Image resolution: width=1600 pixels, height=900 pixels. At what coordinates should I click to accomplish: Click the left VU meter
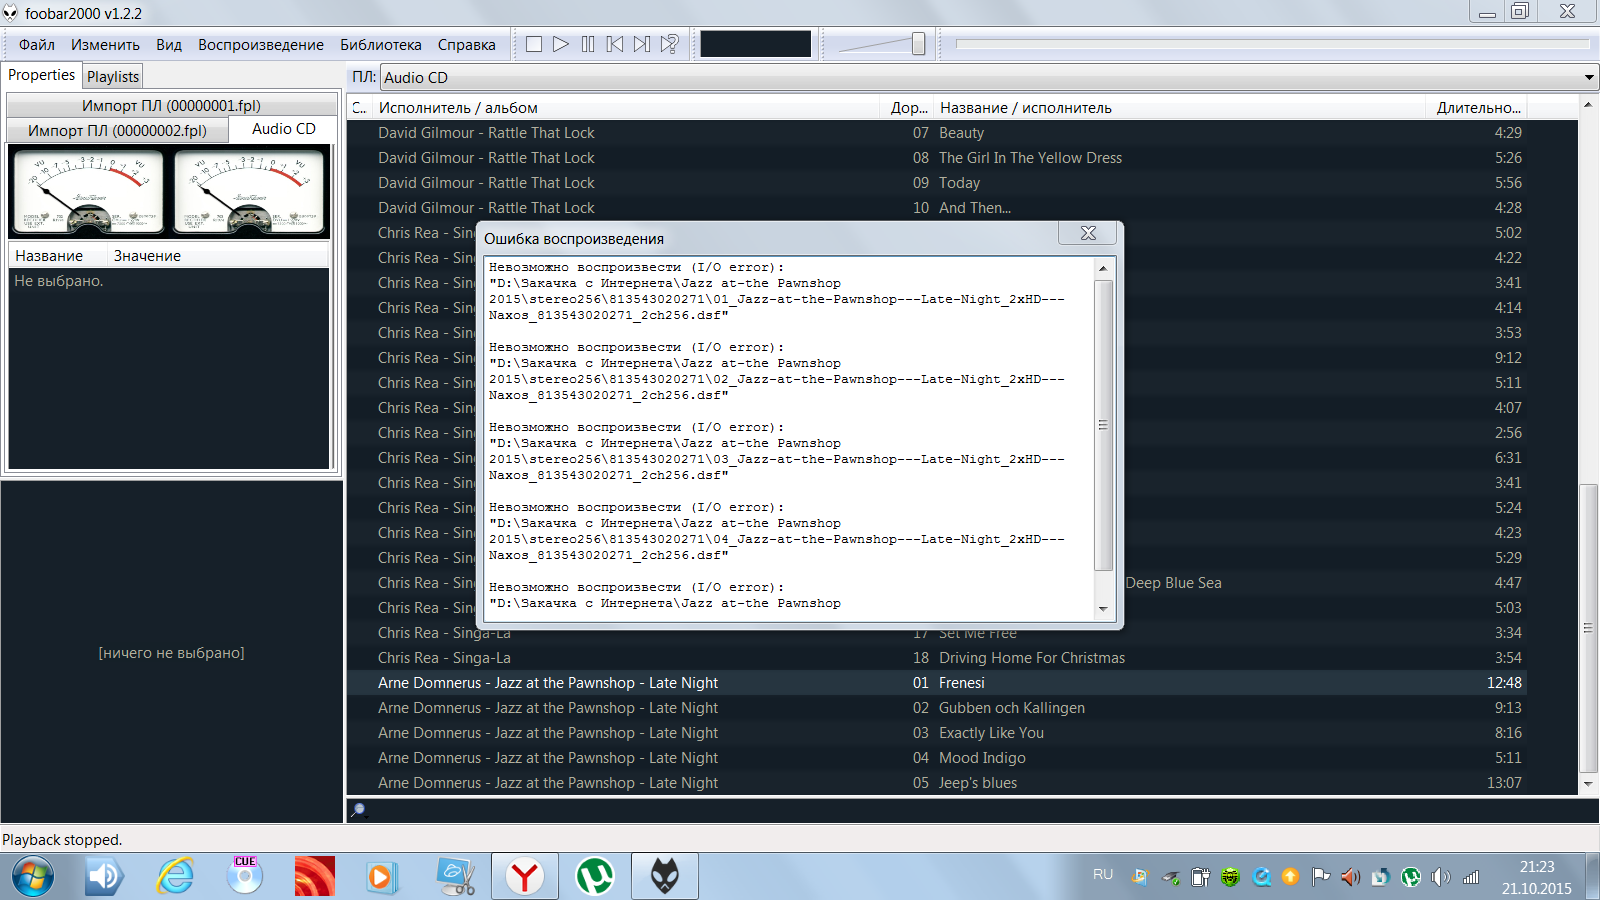[x=88, y=192]
